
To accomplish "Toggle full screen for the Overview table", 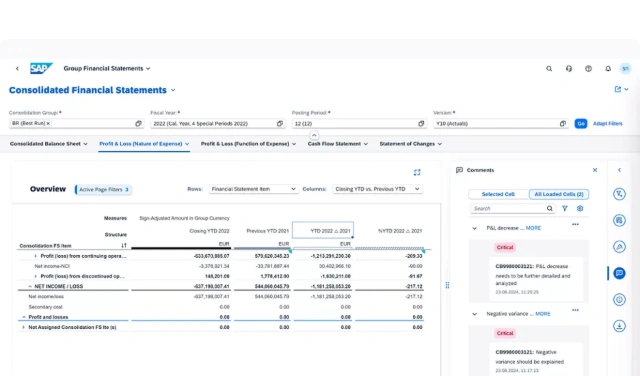I will tap(417, 172).
